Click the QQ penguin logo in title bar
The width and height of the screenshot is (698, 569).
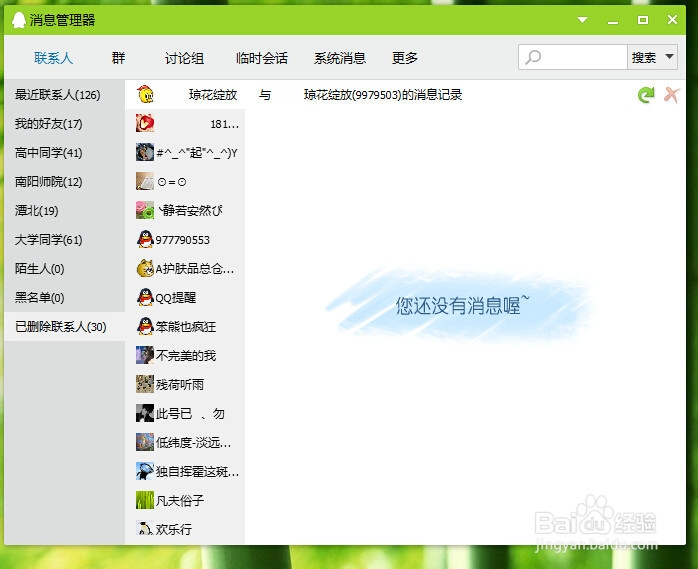(x=19, y=20)
